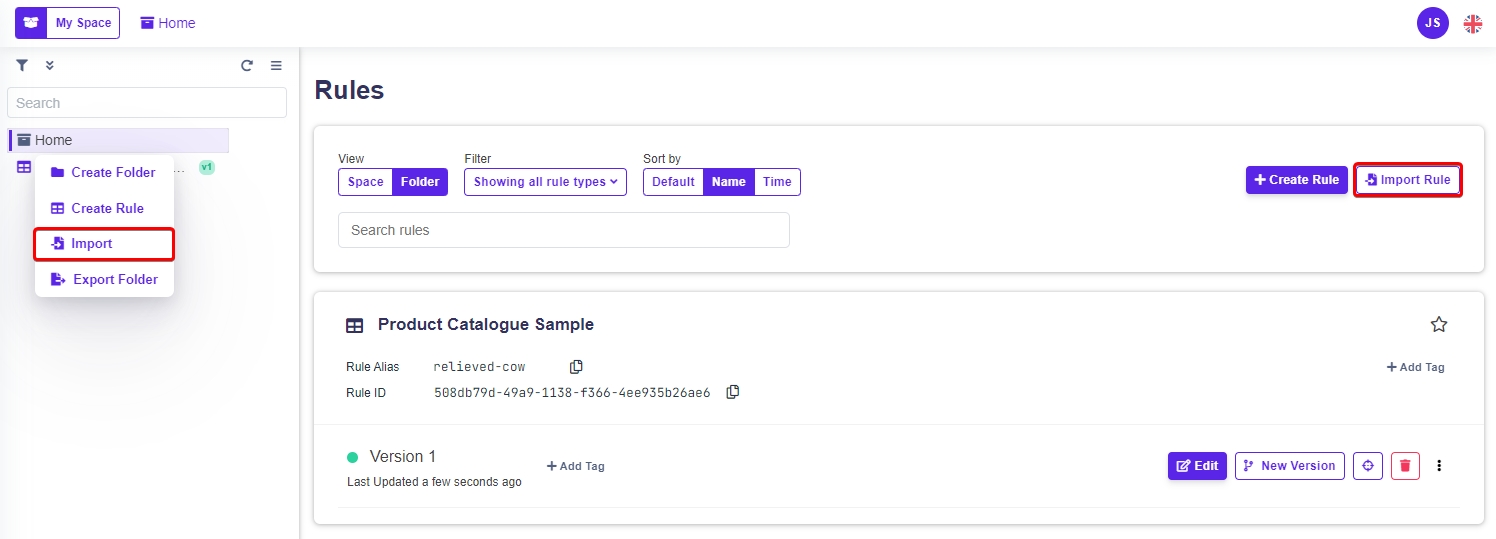Sort rules by Time
The height and width of the screenshot is (539, 1496).
pos(777,182)
